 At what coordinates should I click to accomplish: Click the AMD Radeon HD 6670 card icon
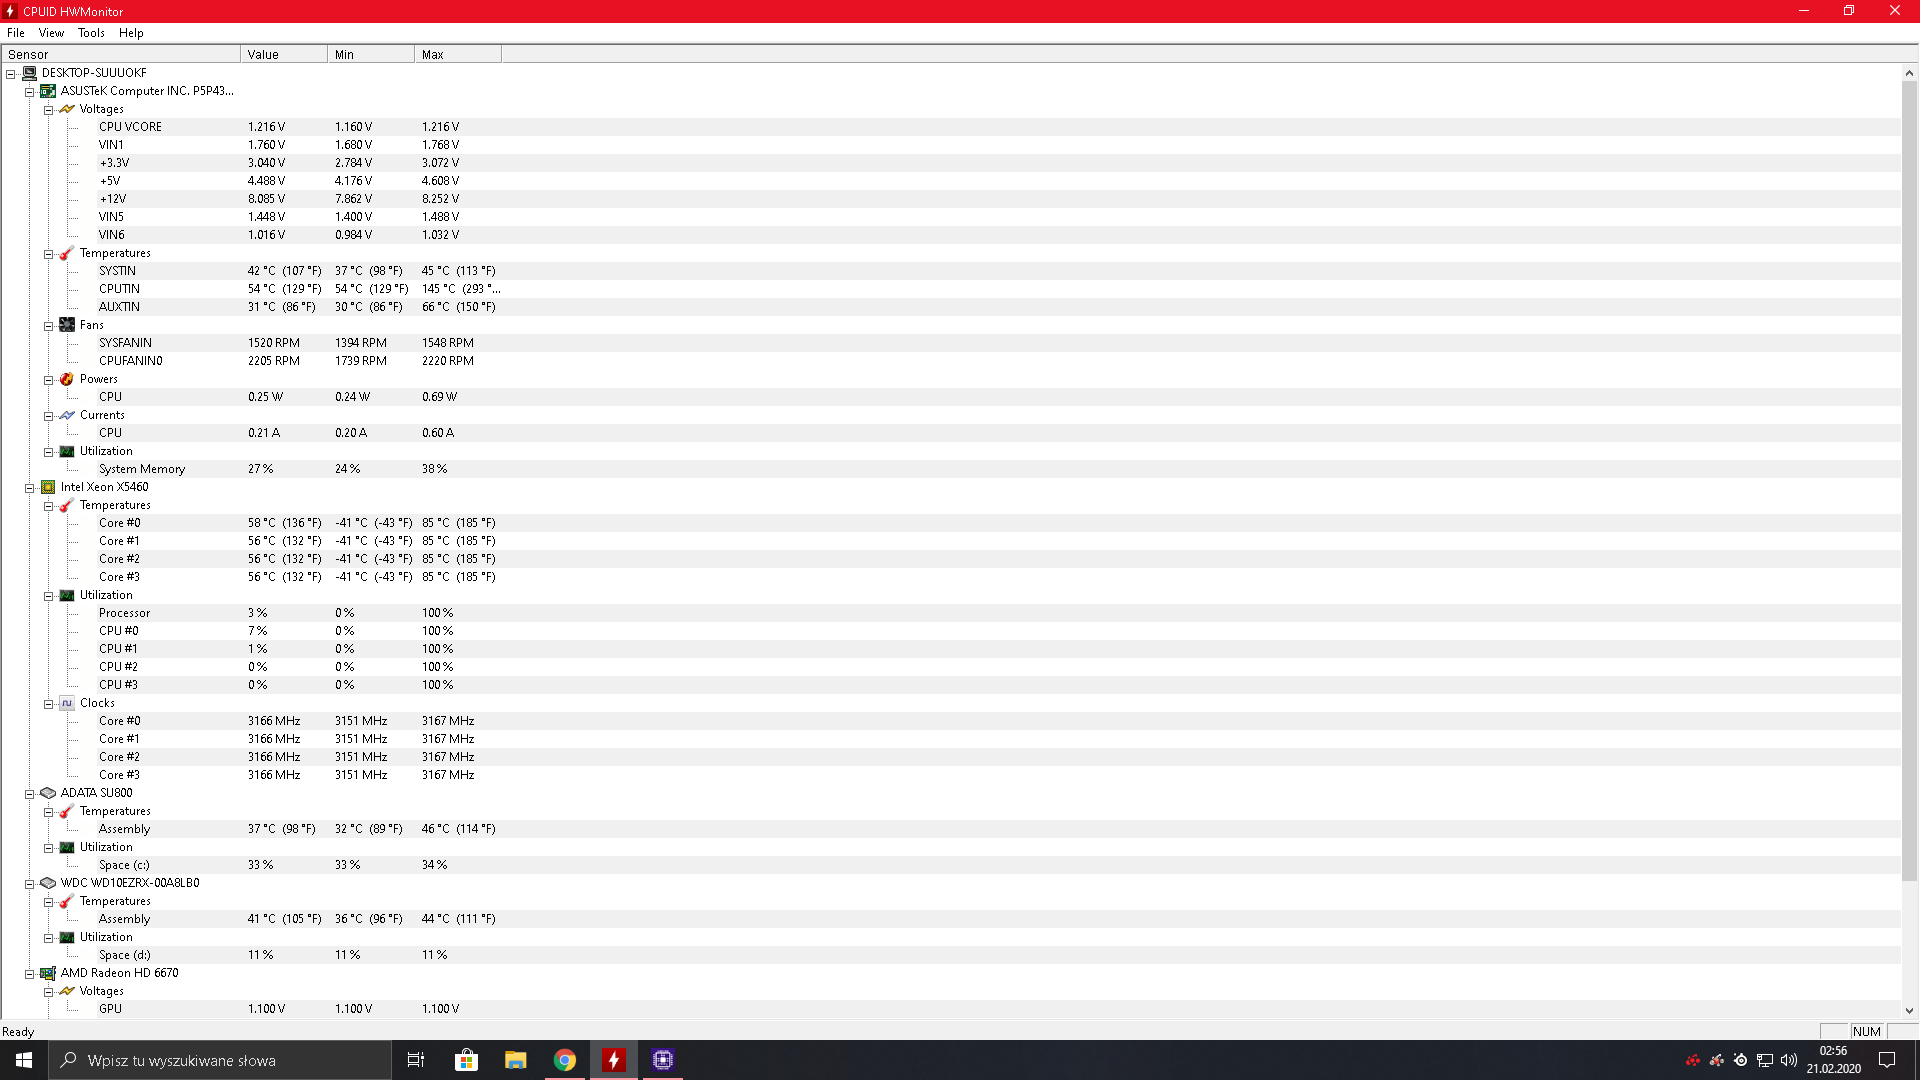click(x=48, y=973)
